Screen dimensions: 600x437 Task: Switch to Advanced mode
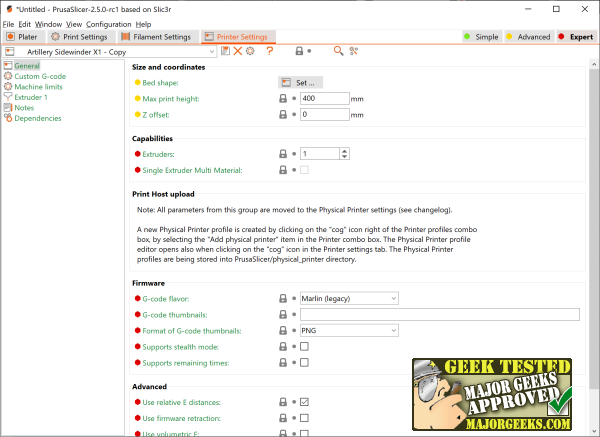pos(528,37)
